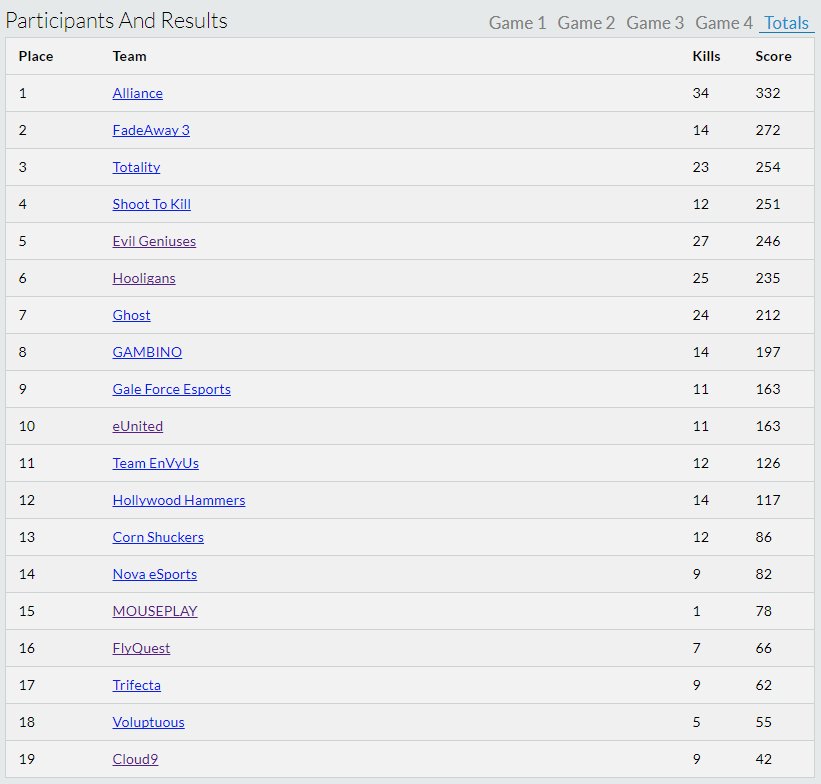Open the Gale Force Esports link
821x784 pixels.
171,389
